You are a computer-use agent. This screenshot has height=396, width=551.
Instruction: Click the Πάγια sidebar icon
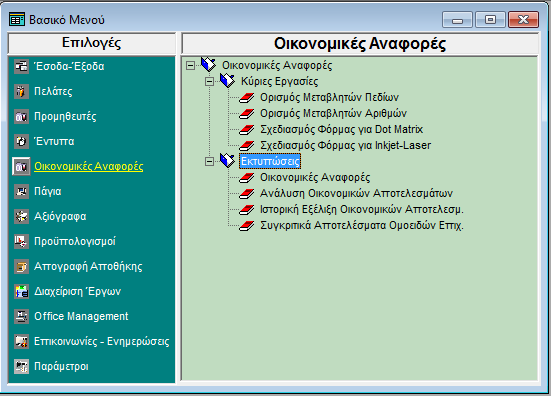[21, 191]
